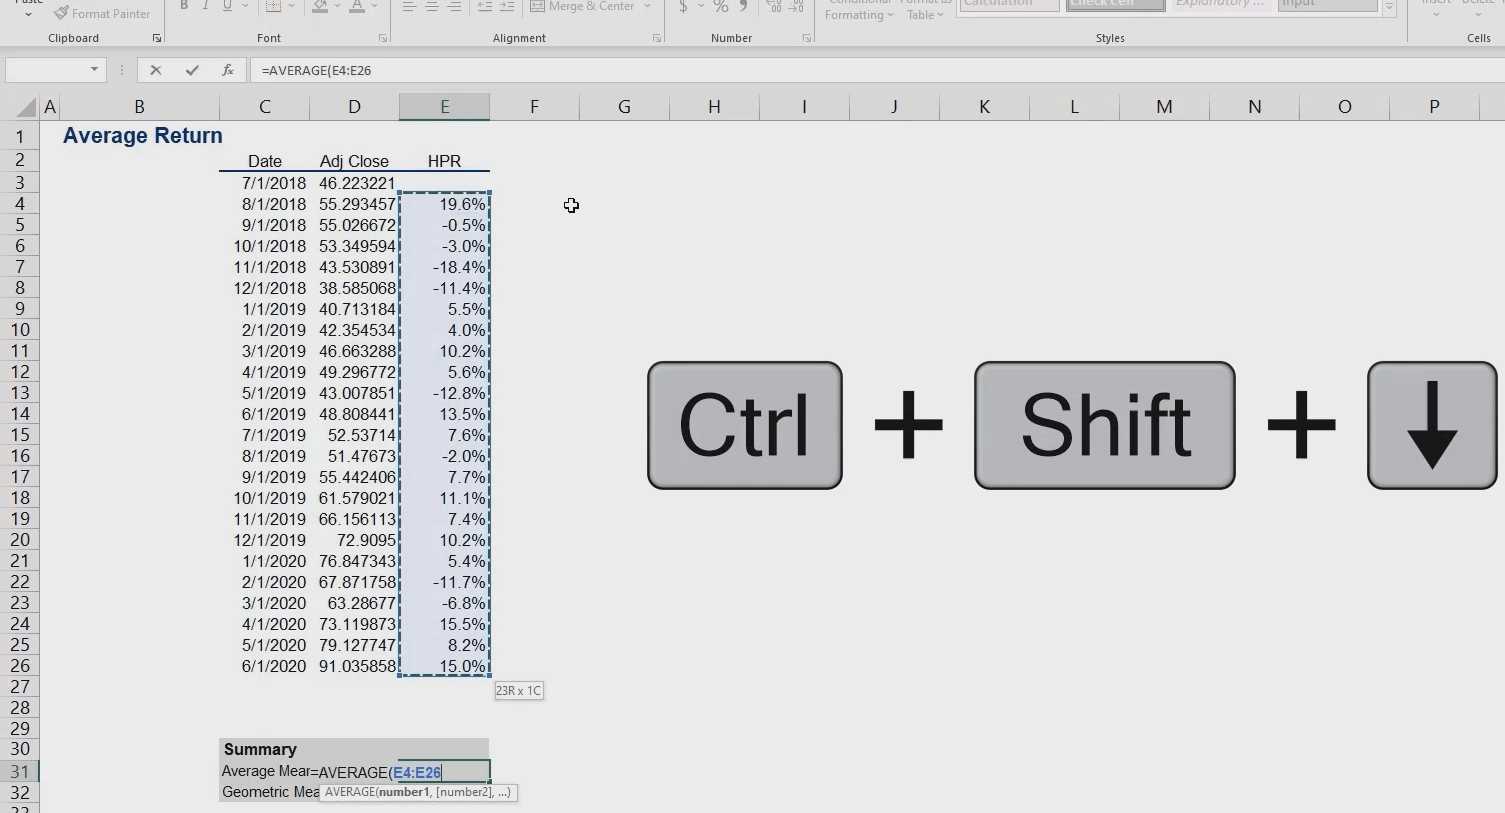
Task: Center align text
Action: 432,6
